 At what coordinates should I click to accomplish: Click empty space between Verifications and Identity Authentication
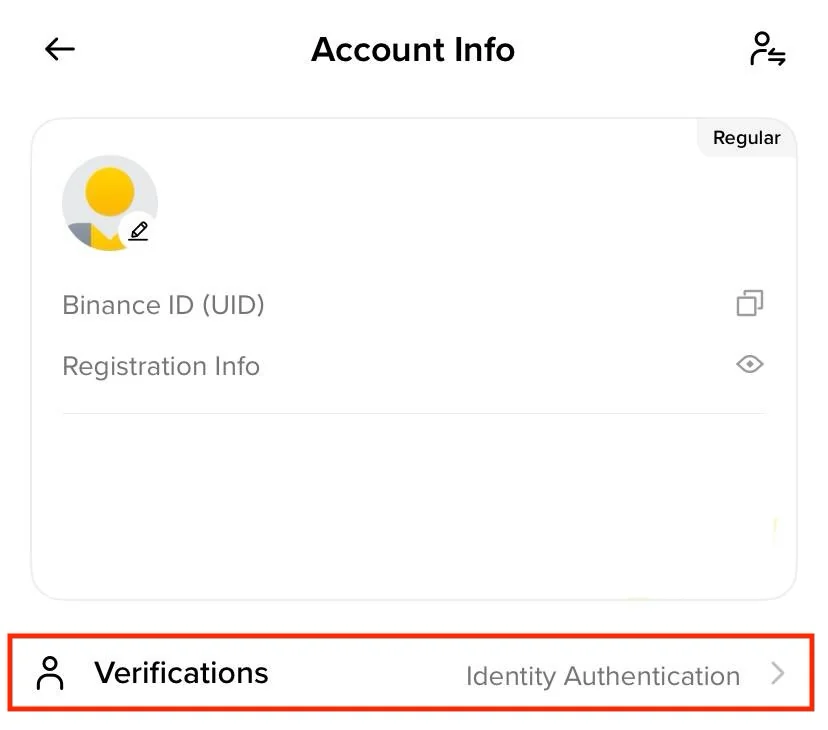pyautogui.click(x=367, y=673)
